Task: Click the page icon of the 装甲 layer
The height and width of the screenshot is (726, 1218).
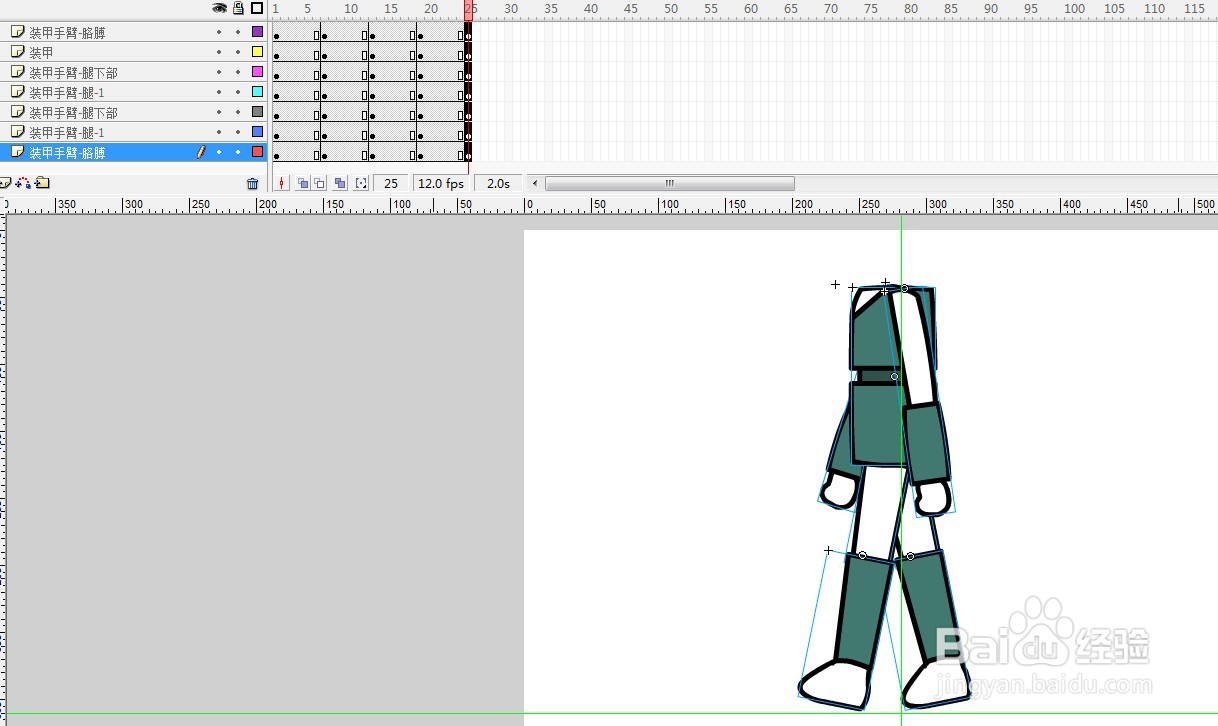Action: (x=17, y=52)
